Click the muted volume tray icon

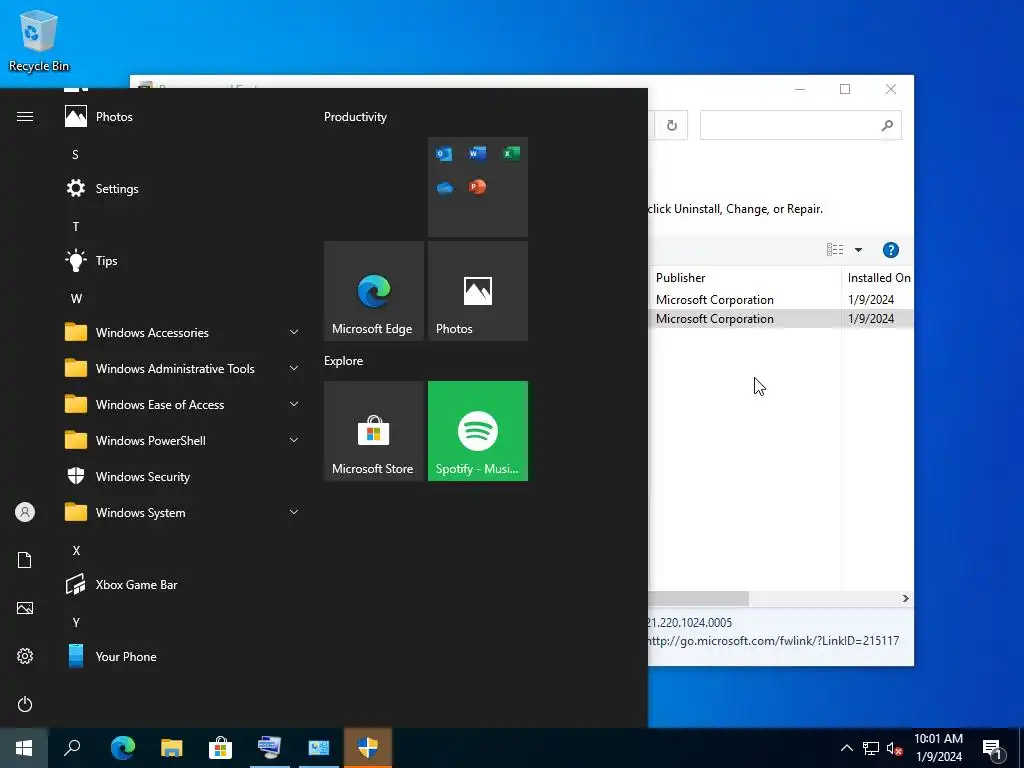(895, 748)
